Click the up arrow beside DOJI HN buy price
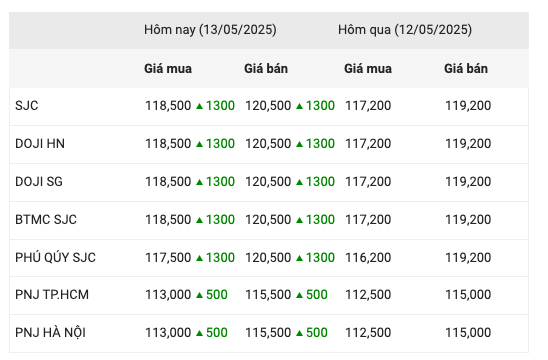The image size is (548, 360). coord(200,144)
